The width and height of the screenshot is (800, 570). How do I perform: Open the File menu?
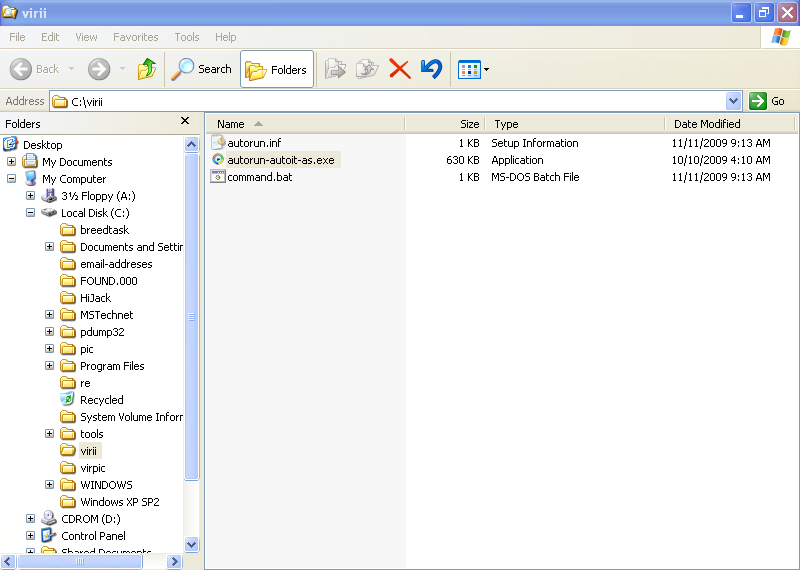pyautogui.click(x=17, y=37)
